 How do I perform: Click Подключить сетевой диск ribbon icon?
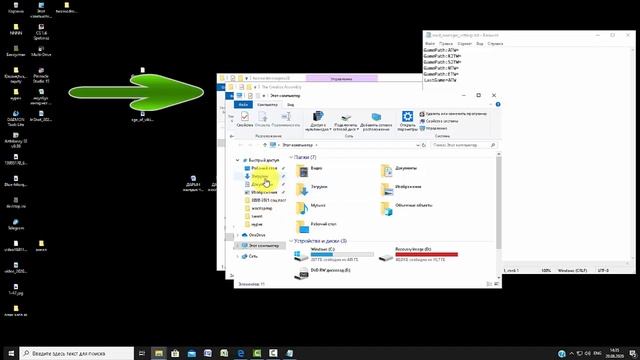[346, 120]
